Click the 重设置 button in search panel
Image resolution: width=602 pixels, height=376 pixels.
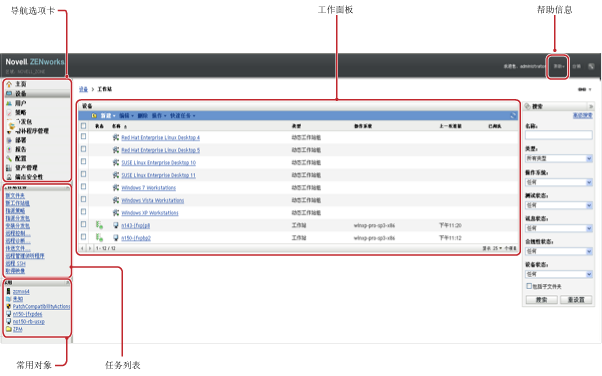[x=576, y=300]
